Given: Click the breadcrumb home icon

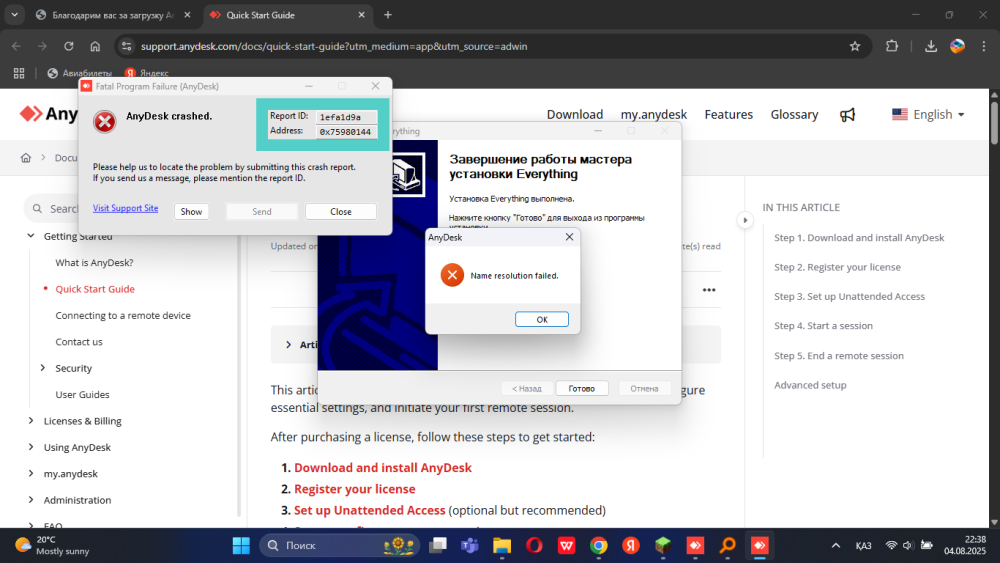Looking at the screenshot, I should (x=26, y=157).
